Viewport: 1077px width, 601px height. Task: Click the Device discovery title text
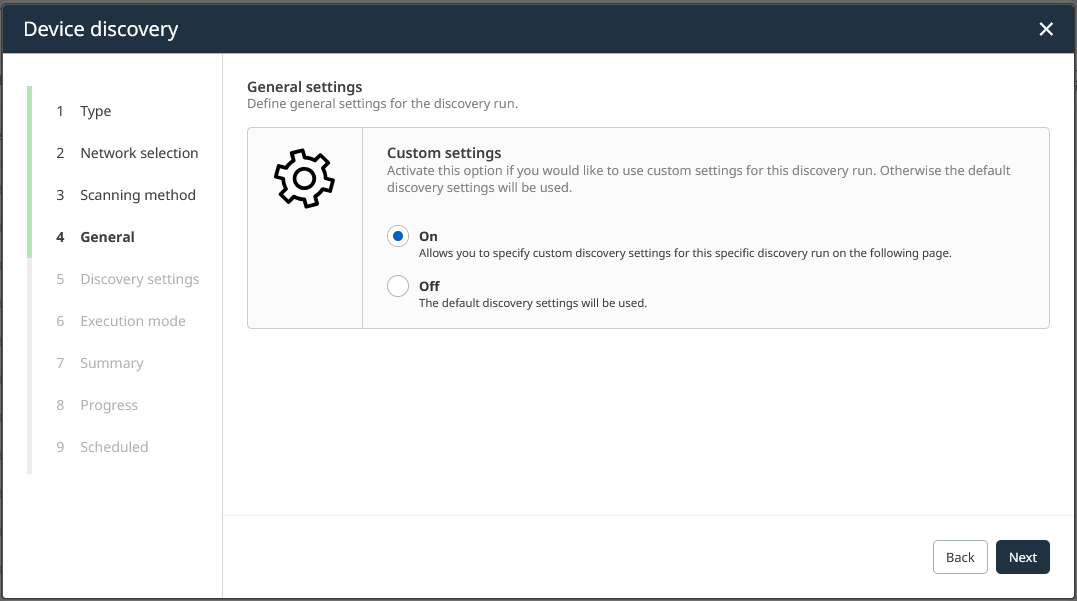[101, 29]
